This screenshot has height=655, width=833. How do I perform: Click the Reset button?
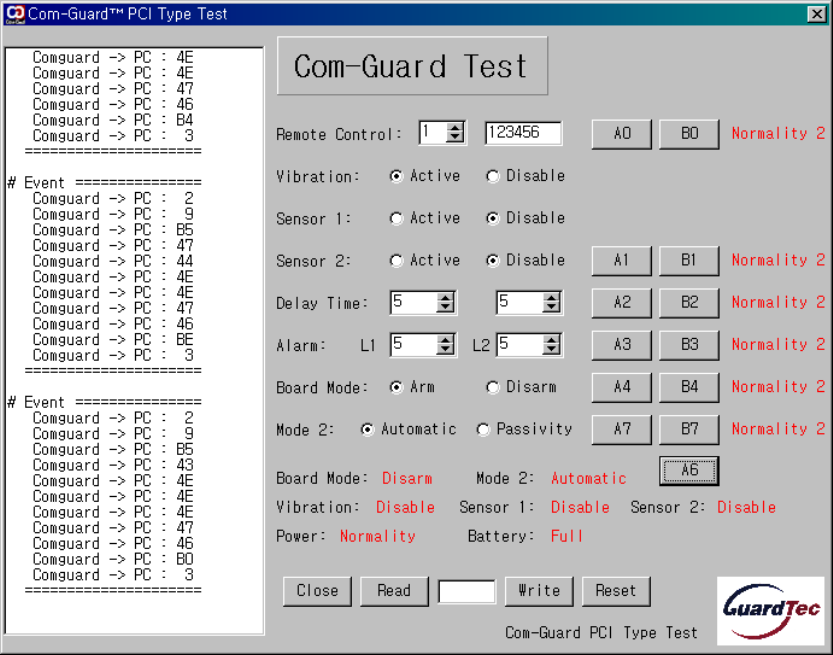616,591
